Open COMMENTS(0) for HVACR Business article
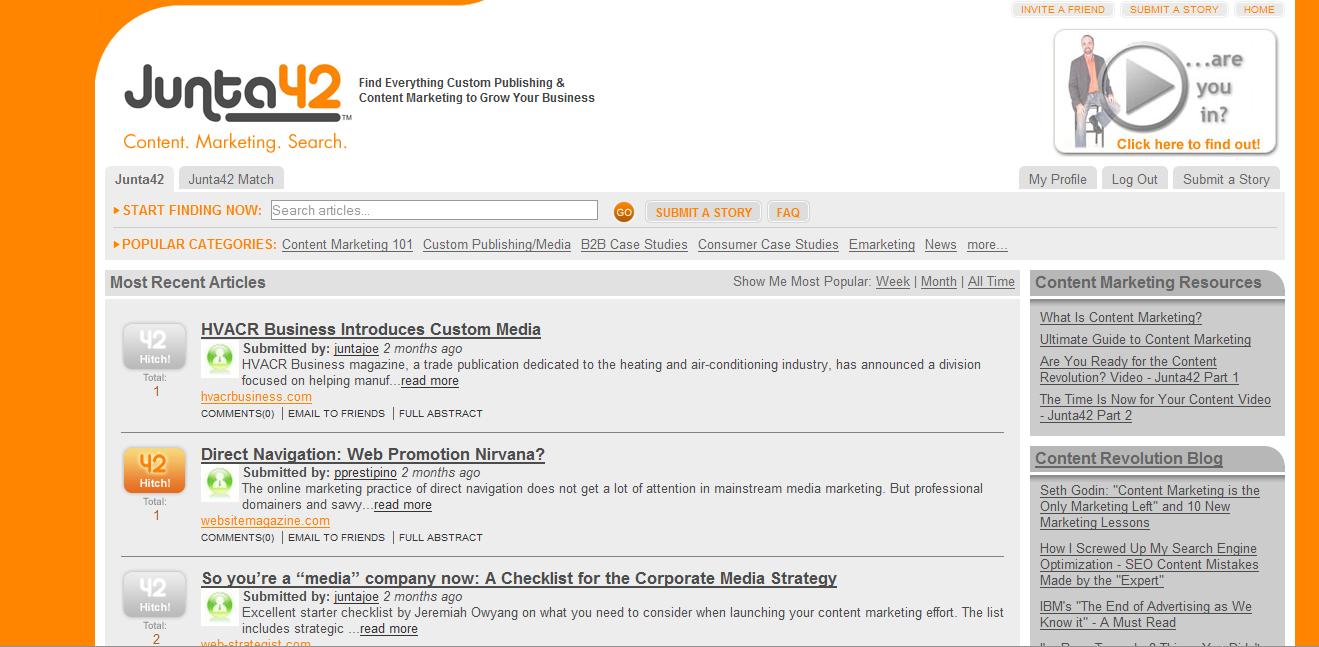The width and height of the screenshot is (1319, 647). [237, 413]
